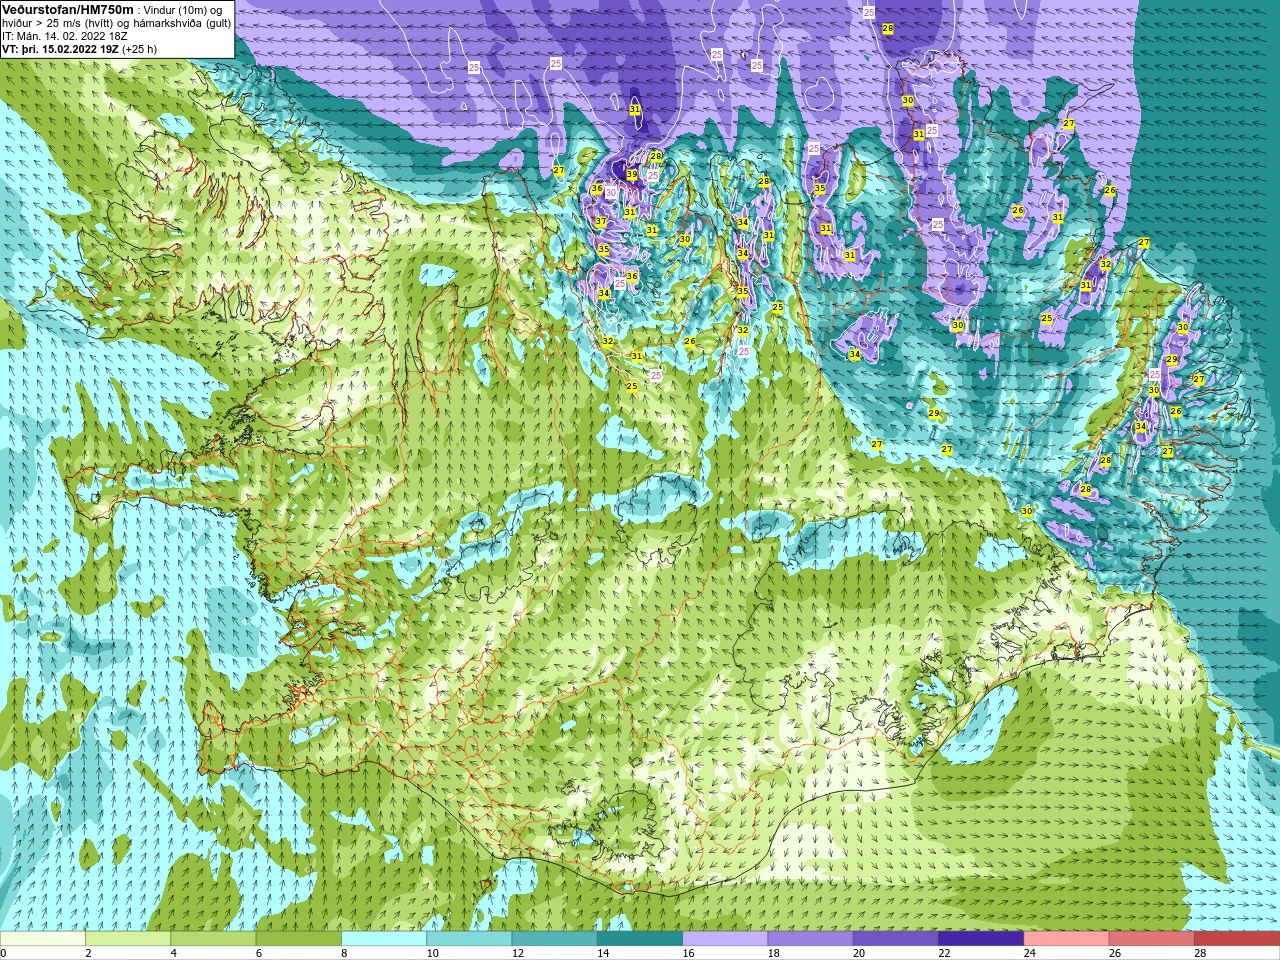The width and height of the screenshot is (1280, 960).
Task: Click the yellow peak gust marker "39"
Action: pos(632,174)
